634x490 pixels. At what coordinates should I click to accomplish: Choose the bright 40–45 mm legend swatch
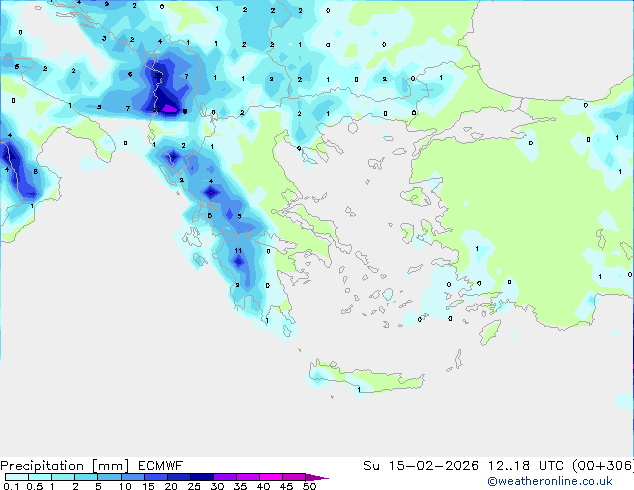[x=271, y=477]
